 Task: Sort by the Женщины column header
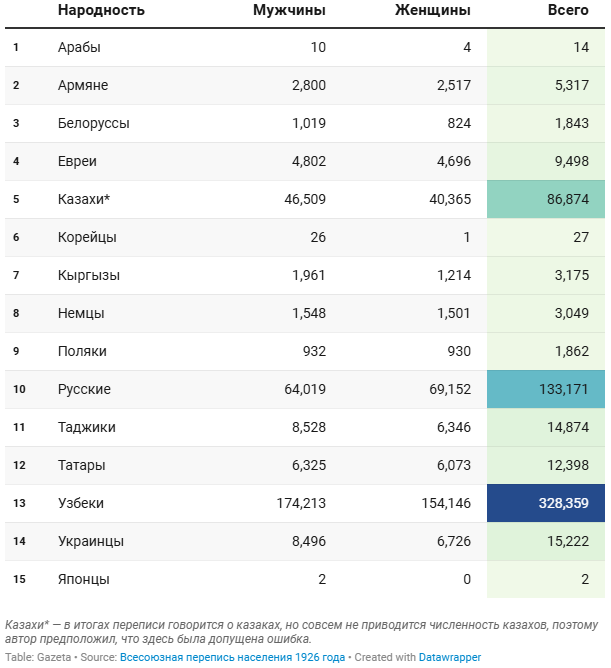432,10
